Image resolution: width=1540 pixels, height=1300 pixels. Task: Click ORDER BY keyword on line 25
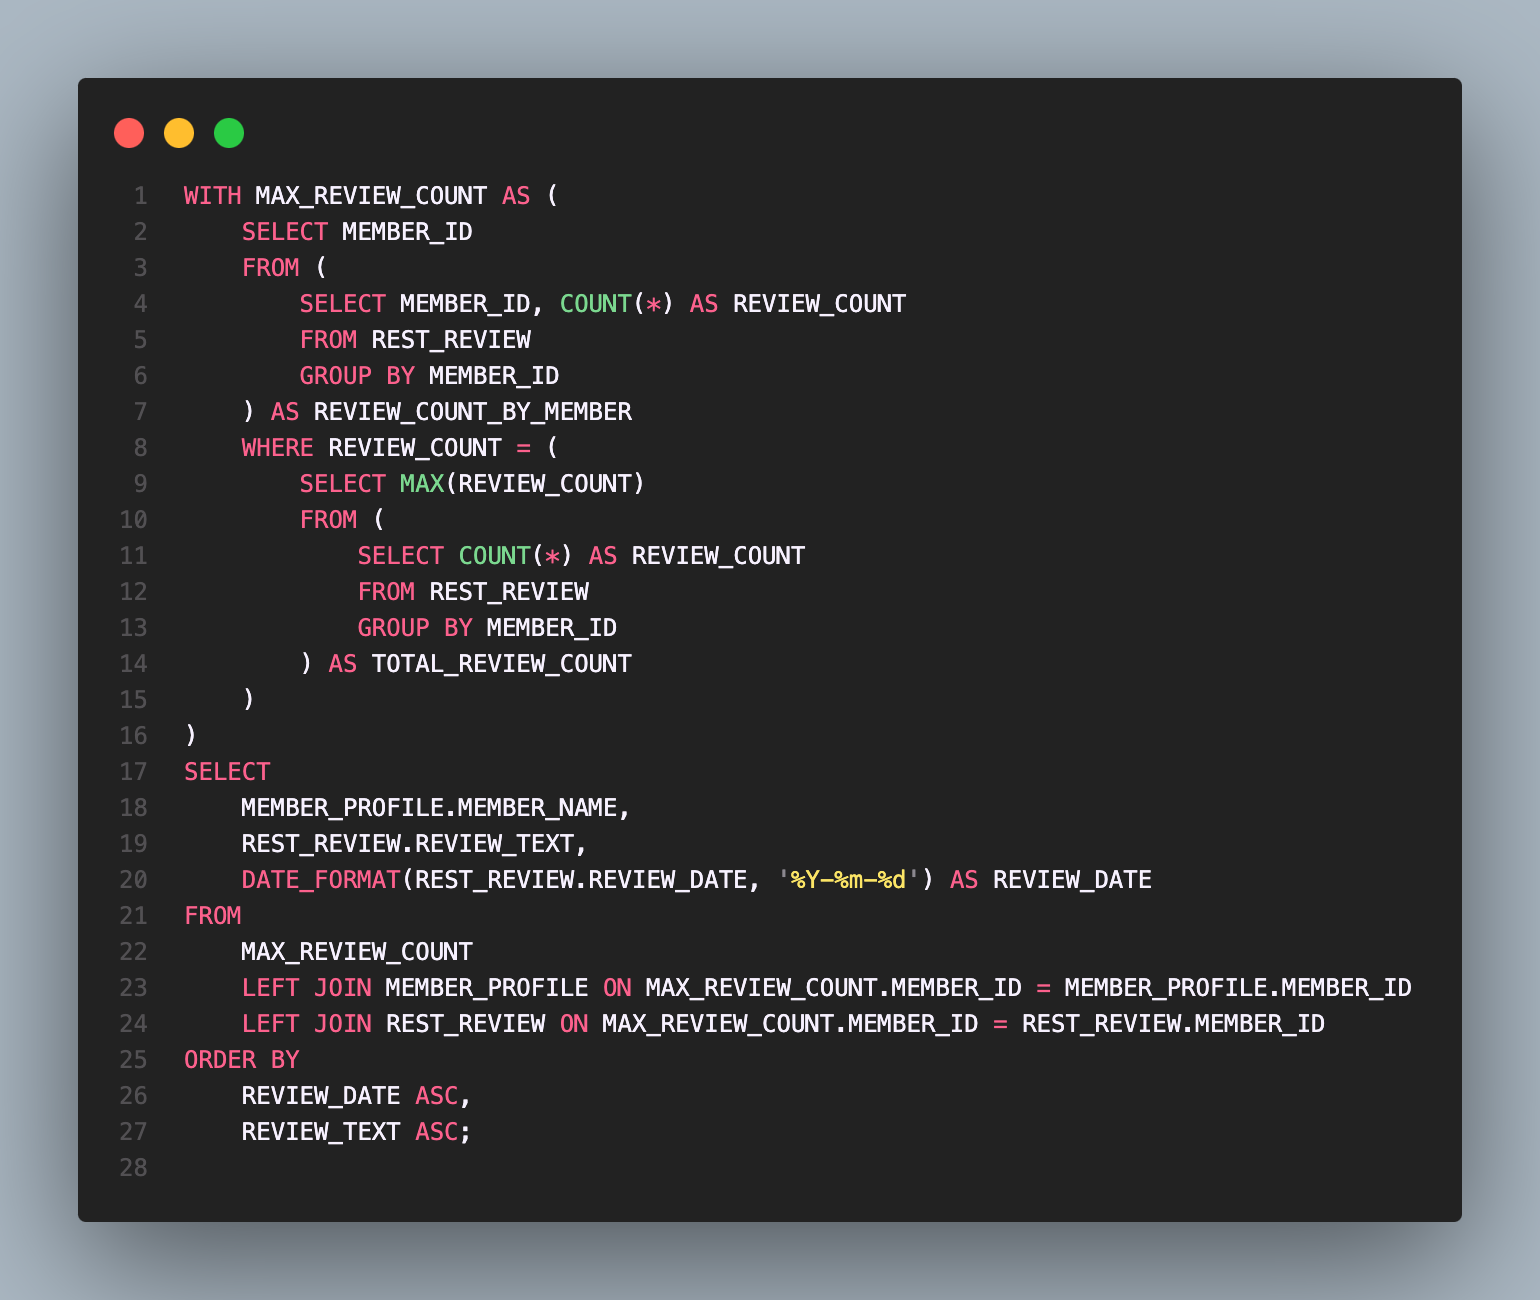pyautogui.click(x=241, y=1060)
